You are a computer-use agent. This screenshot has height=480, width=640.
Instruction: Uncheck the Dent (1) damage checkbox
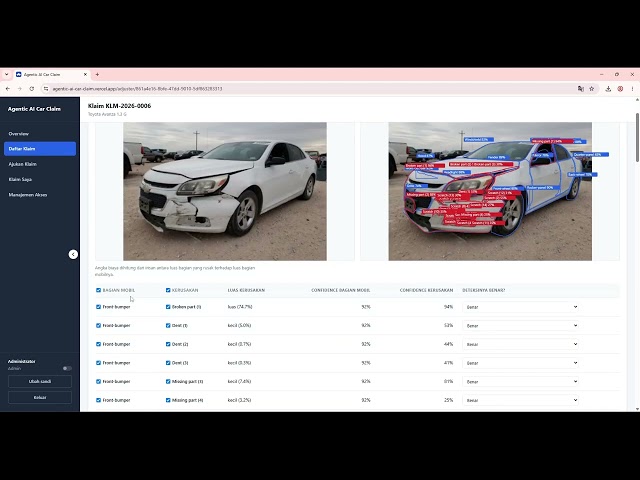pyautogui.click(x=168, y=325)
